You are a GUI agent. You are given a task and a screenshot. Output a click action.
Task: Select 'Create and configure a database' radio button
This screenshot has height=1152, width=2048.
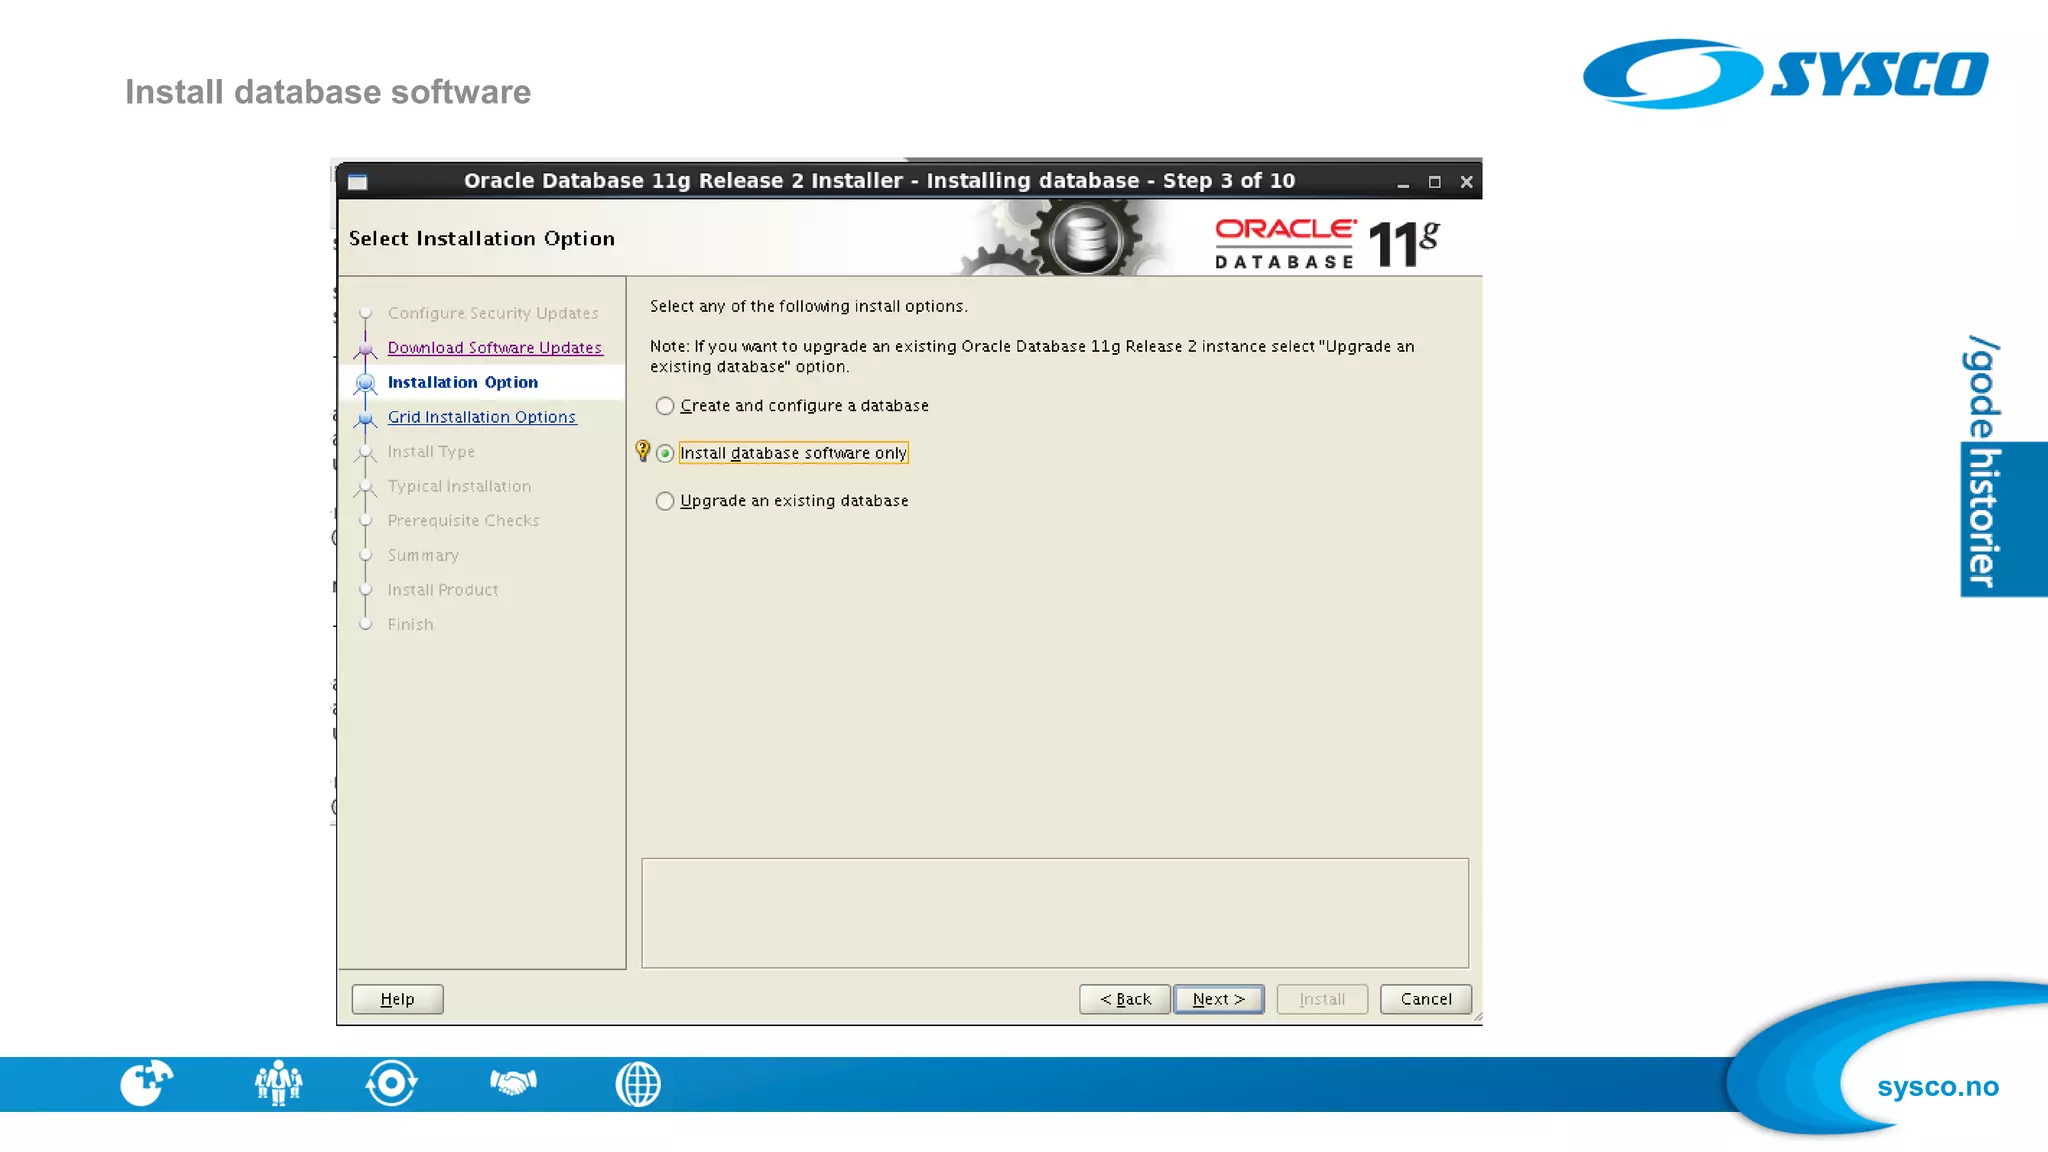click(665, 406)
